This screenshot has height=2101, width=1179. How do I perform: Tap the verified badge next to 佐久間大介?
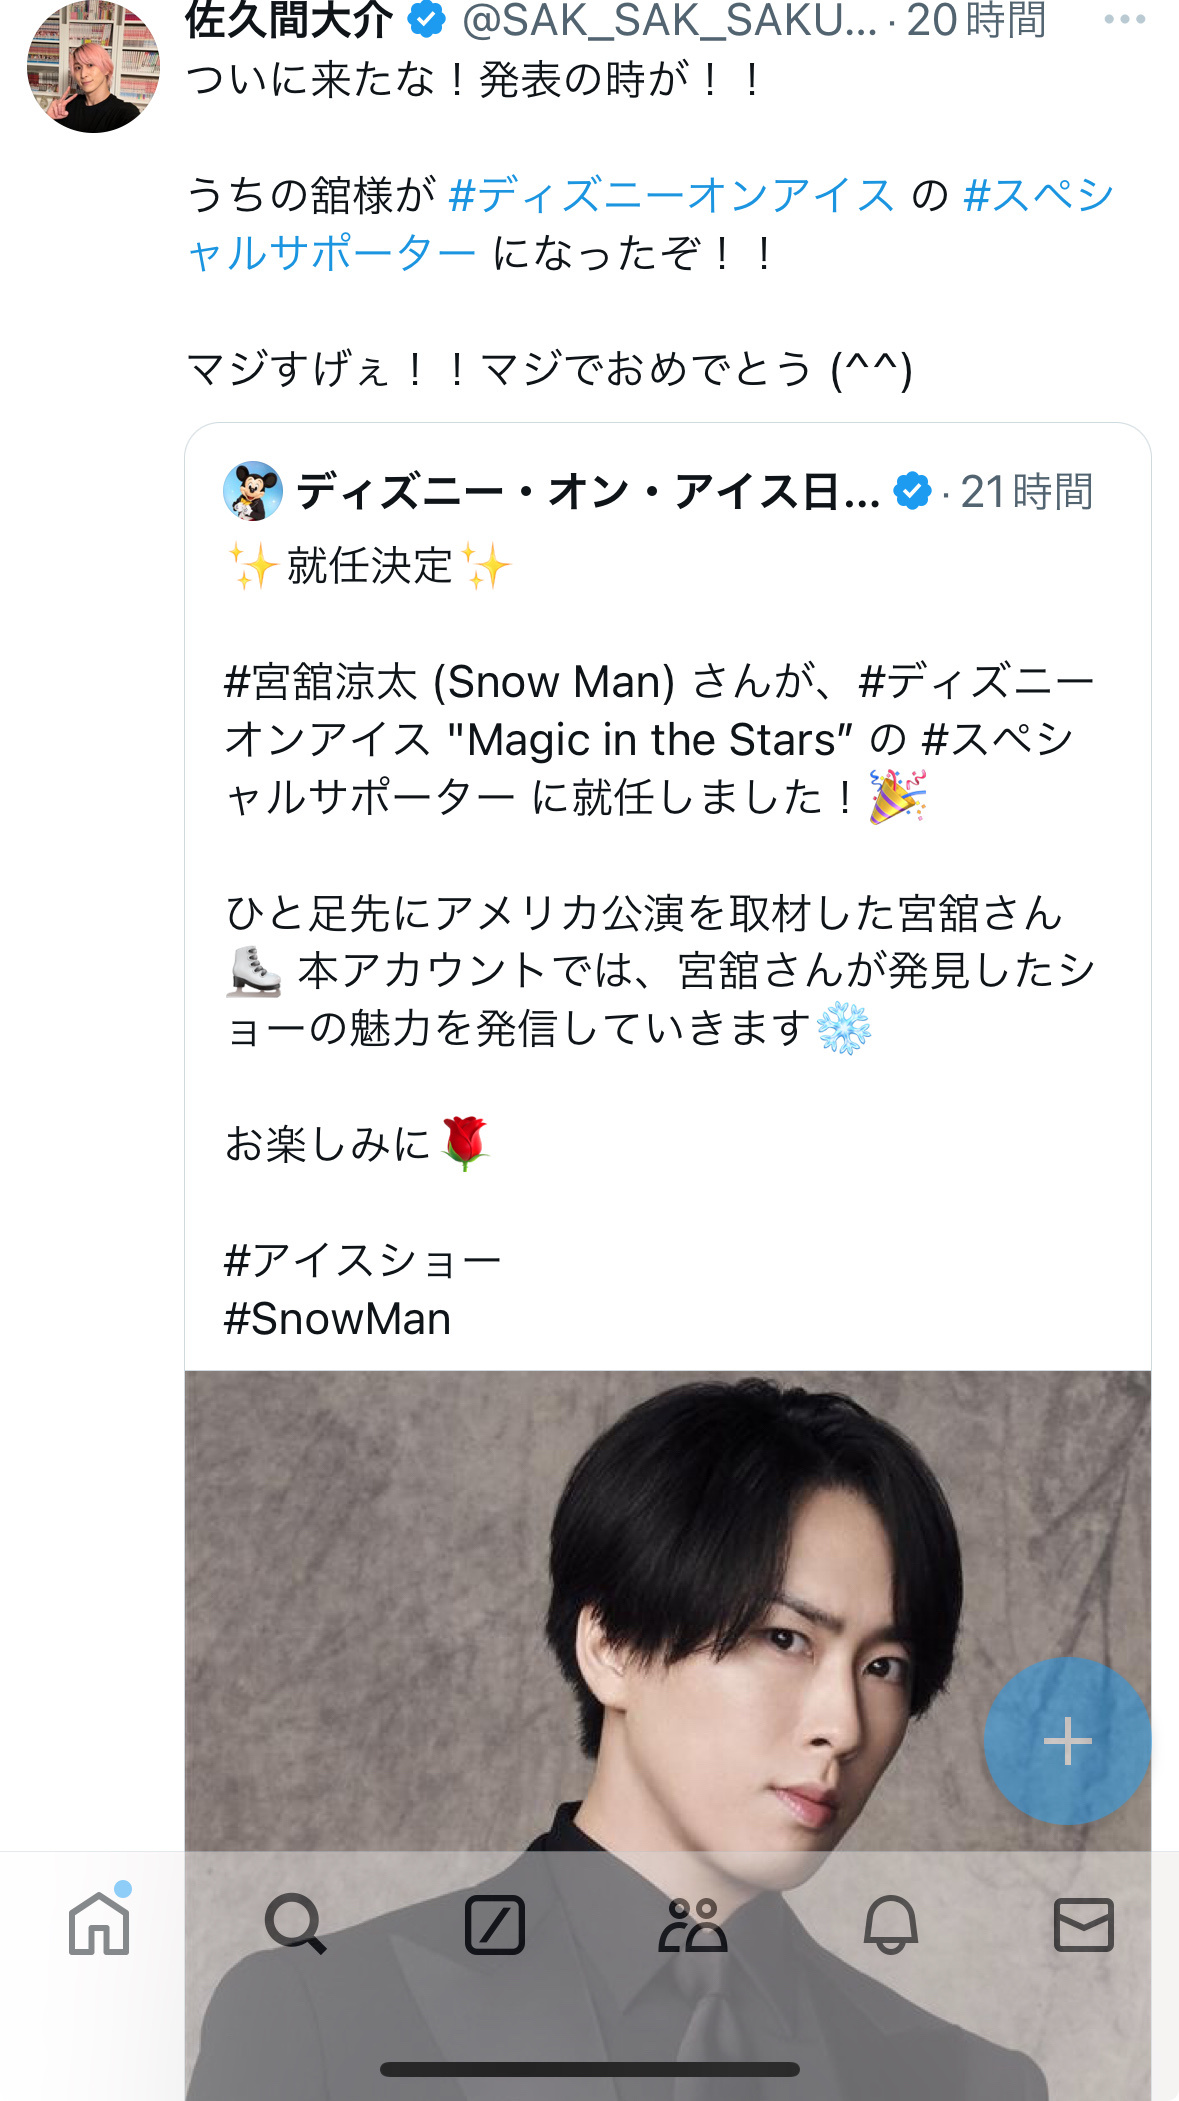coord(428,19)
